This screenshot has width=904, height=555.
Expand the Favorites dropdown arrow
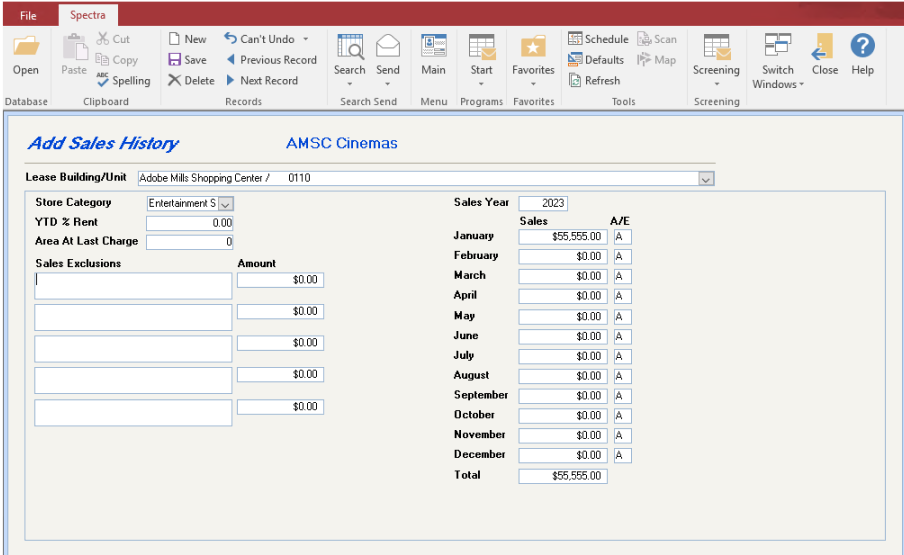(533, 84)
